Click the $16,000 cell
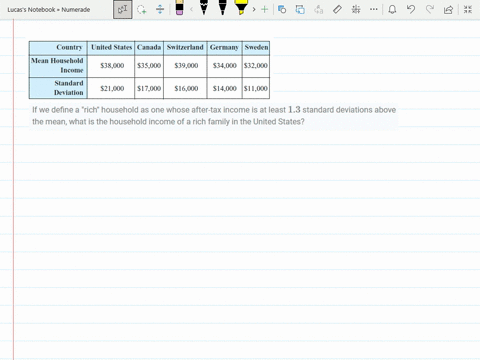 (x=185, y=88)
